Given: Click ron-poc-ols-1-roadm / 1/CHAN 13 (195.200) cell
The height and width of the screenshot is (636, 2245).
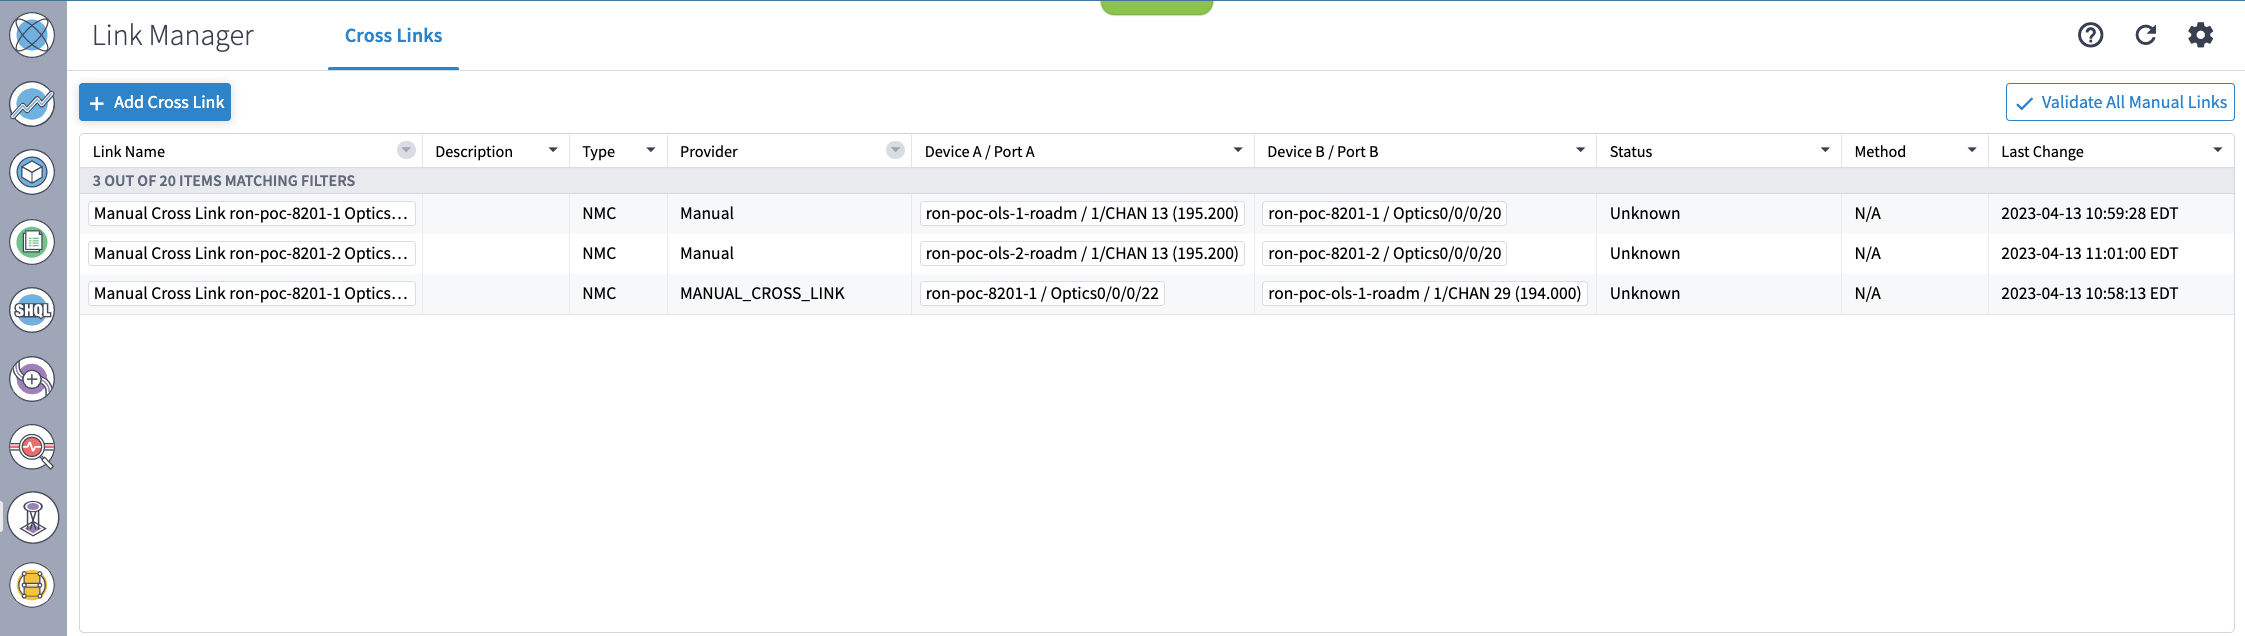Looking at the screenshot, I should pyautogui.click(x=1082, y=213).
